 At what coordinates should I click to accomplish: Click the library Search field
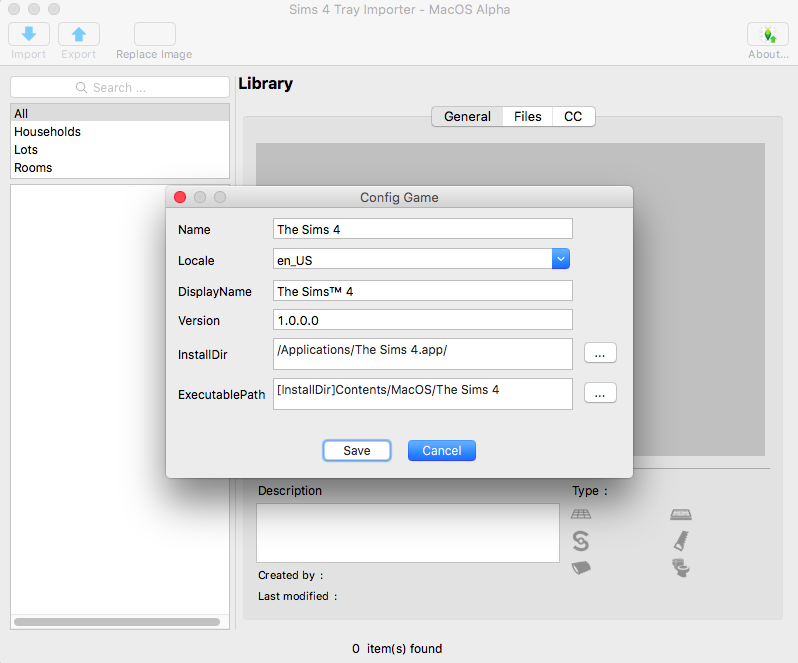pos(120,88)
